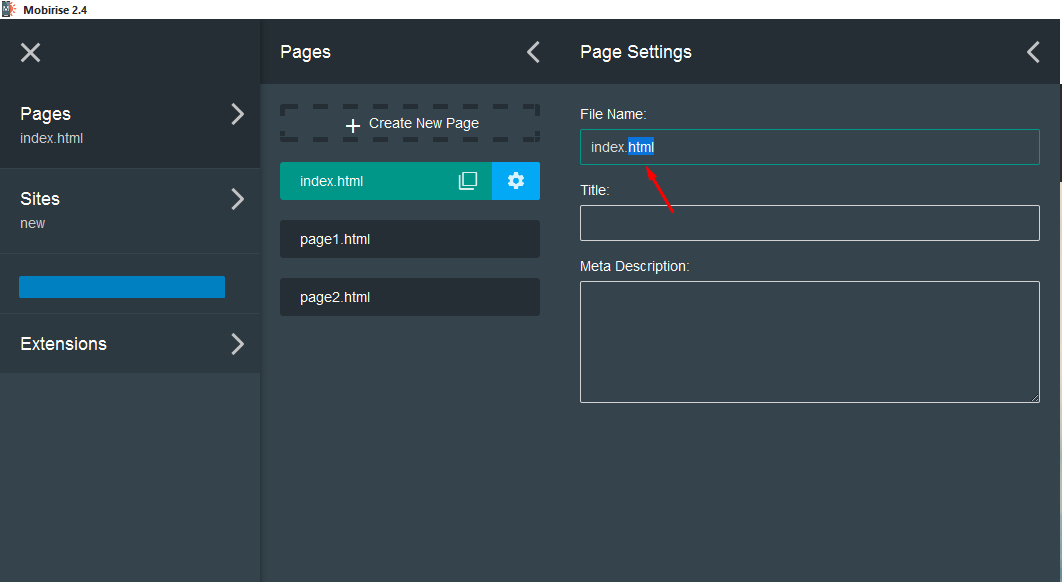1062x582 pixels.
Task: Close the side menu with X icon
Action: pyautogui.click(x=31, y=52)
